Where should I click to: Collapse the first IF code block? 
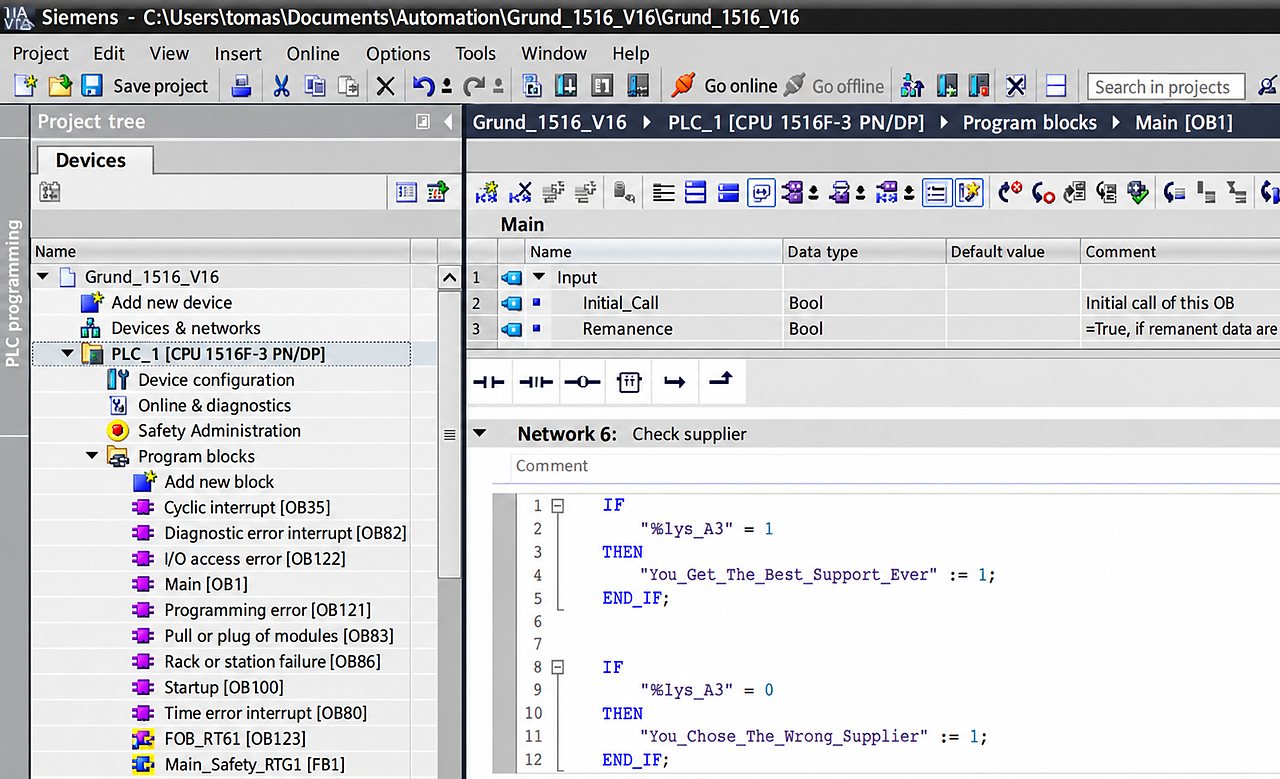tap(558, 506)
